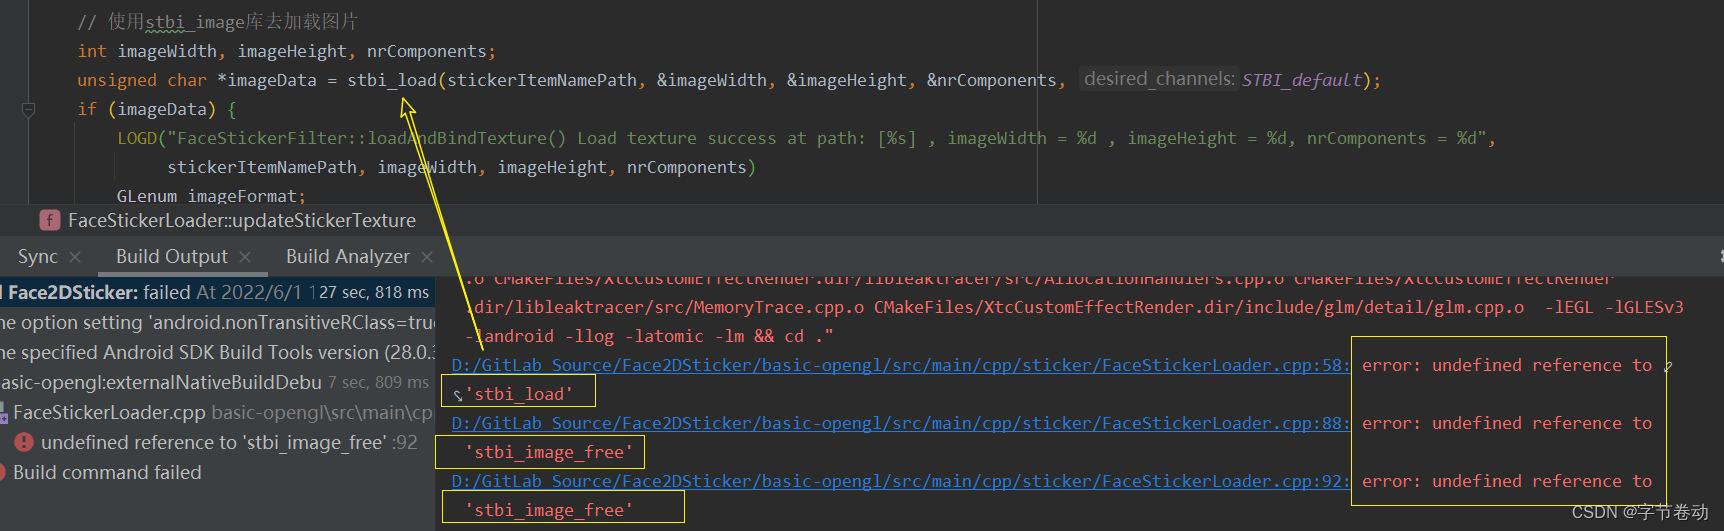1724x531 pixels.
Task: Close the Build Analyzer tab
Action: [427, 257]
